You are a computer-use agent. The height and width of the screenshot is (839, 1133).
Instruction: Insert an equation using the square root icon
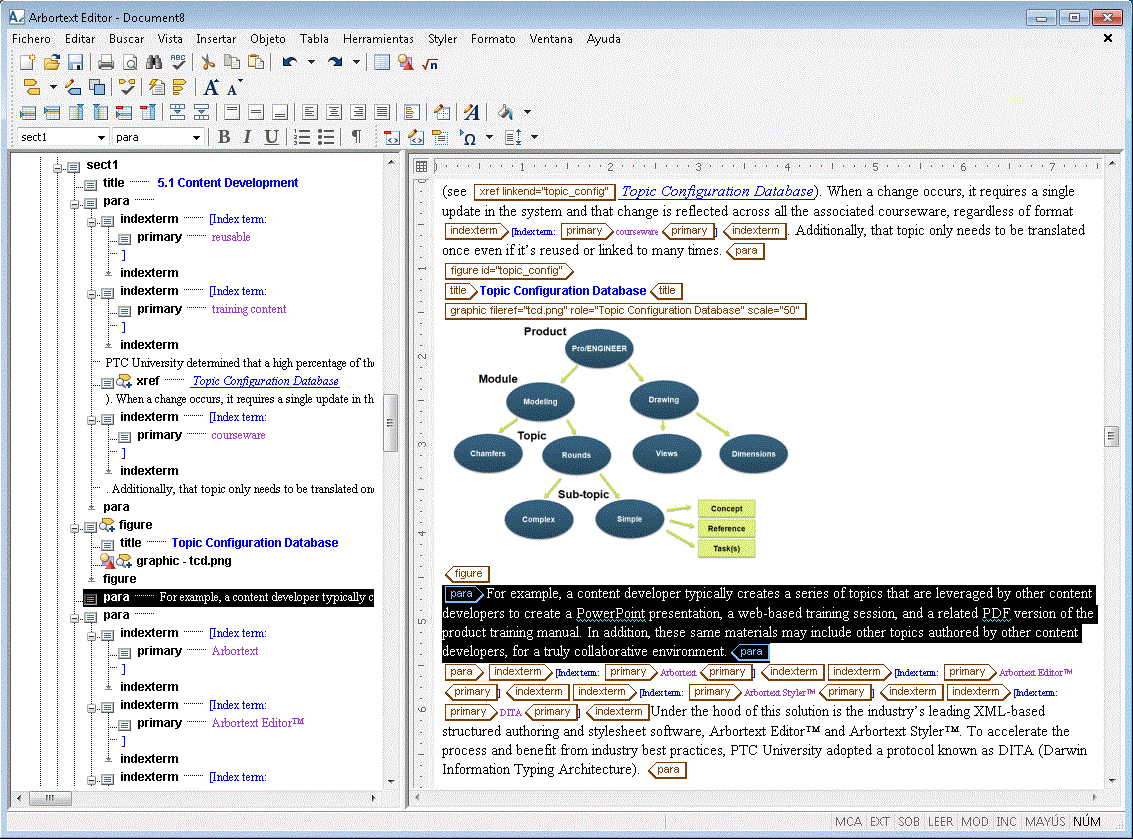[430, 63]
